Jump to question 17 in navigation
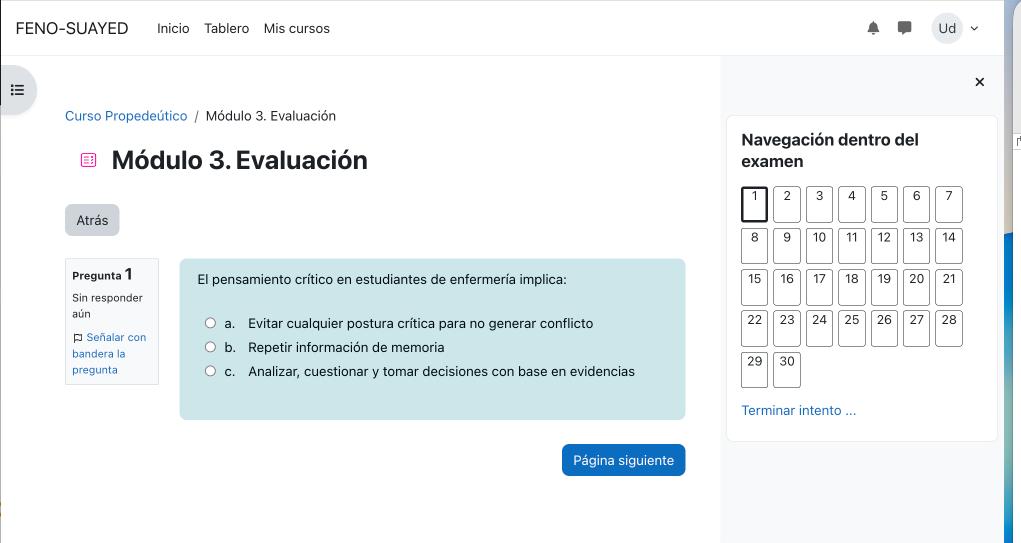Screen dimensions: 1021x543 (819, 287)
